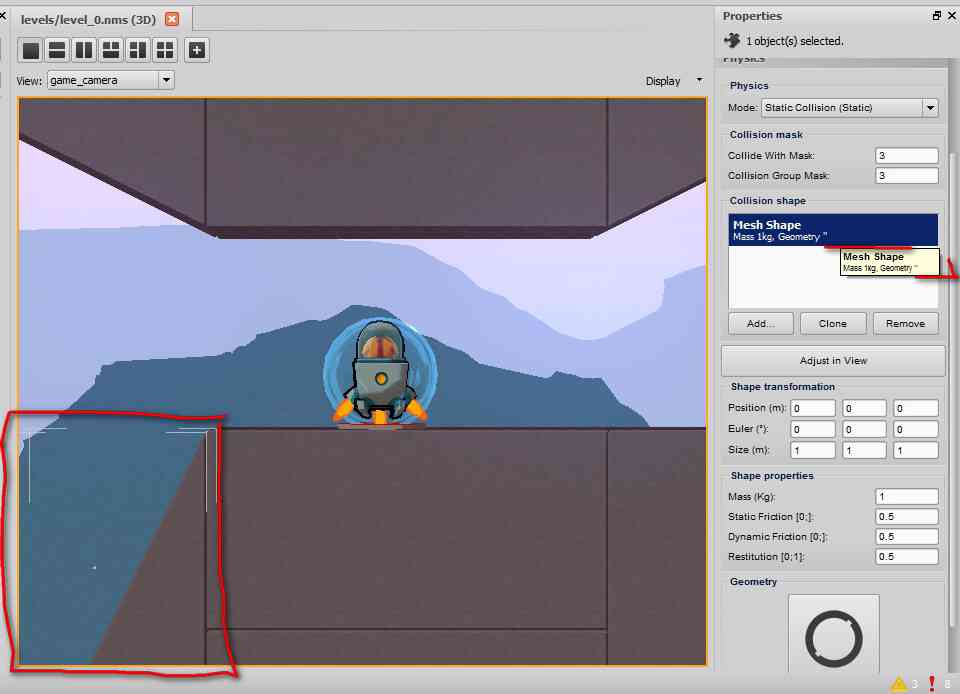Close the level_0.nms tab
This screenshot has width=960, height=694.
pyautogui.click(x=173, y=19)
